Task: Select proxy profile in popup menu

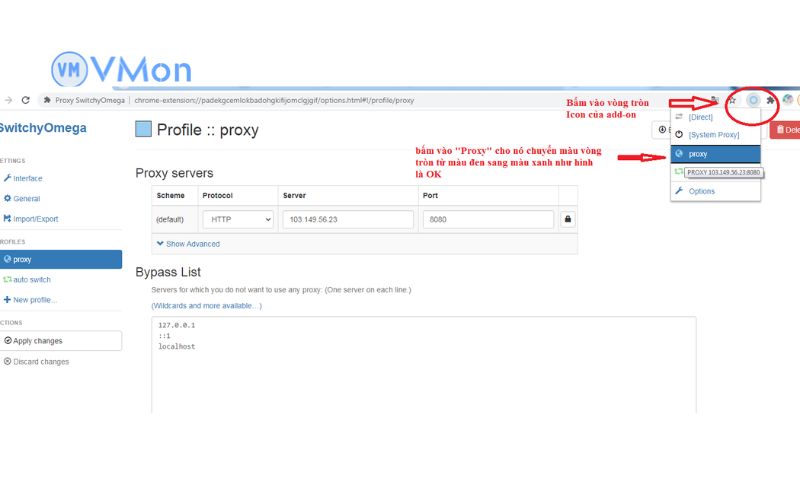Action: tap(715, 154)
